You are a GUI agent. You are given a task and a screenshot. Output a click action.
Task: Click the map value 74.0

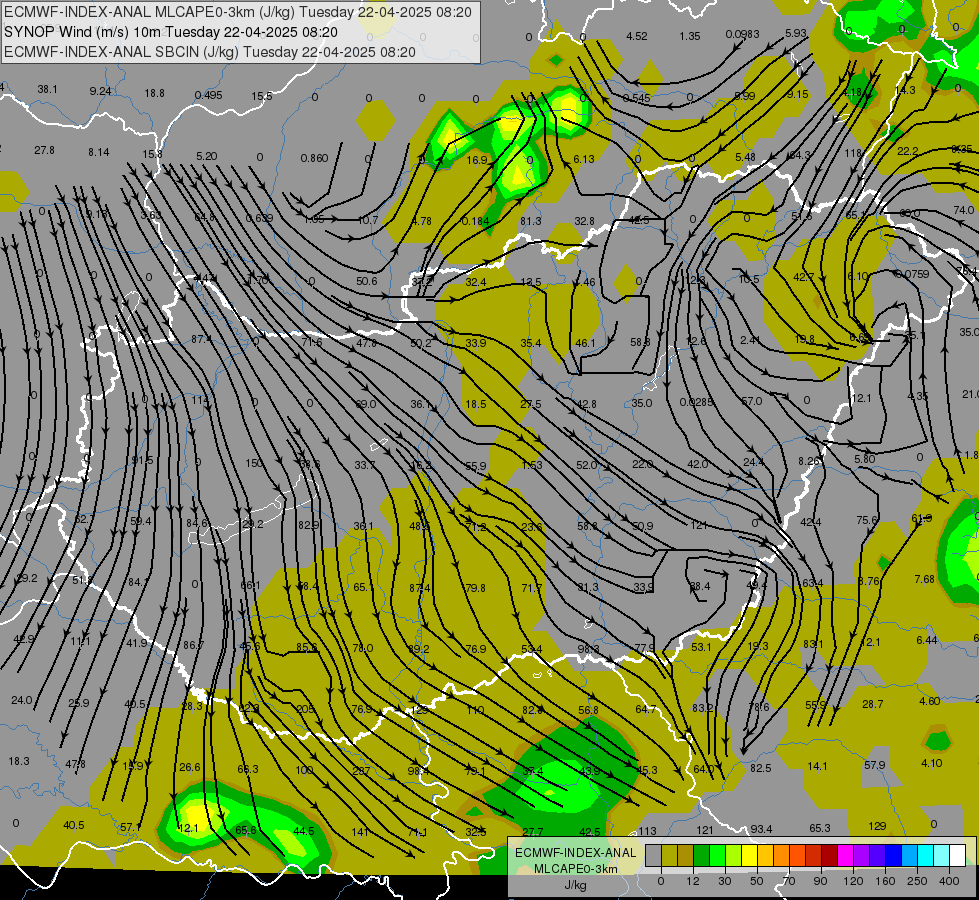(963, 210)
